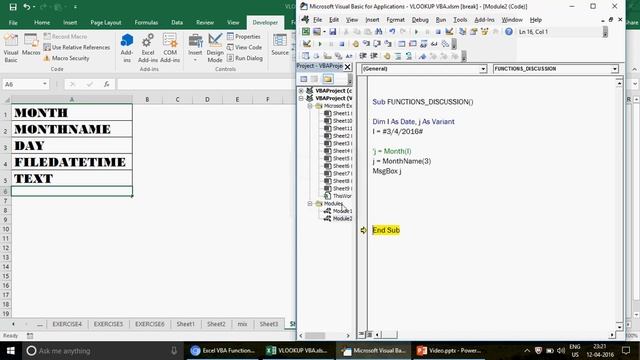The image size is (640, 360).
Task: Toggle Design Mode icon in VBA standard toolbar
Action: pyautogui.click(x=449, y=31)
